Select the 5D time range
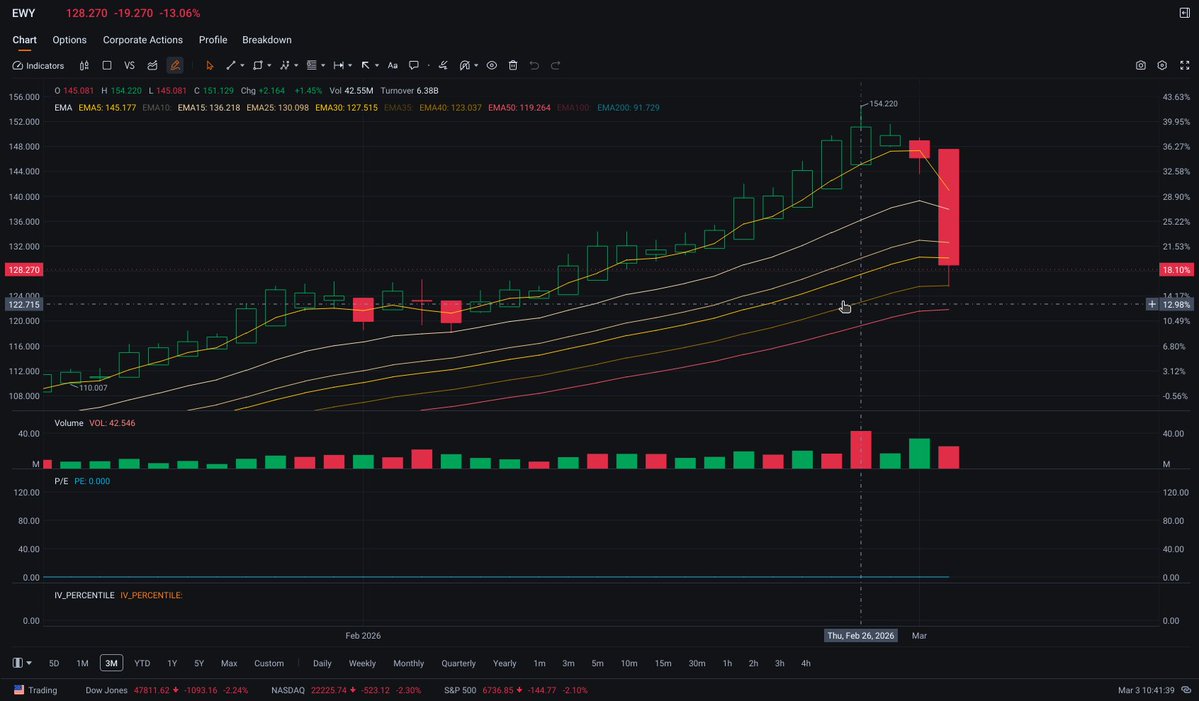The image size is (1199, 701). pyautogui.click(x=54, y=664)
